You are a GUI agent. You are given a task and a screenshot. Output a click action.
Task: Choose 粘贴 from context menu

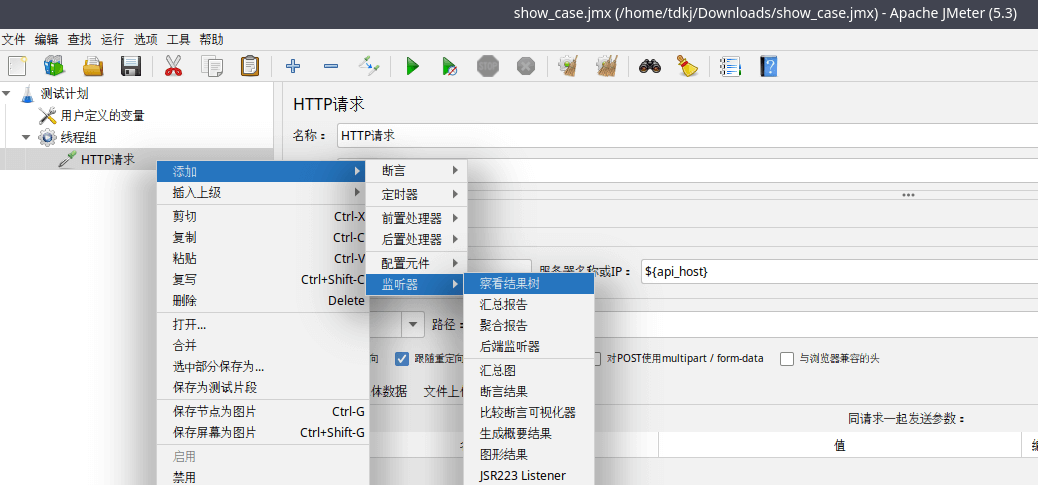[262, 259]
